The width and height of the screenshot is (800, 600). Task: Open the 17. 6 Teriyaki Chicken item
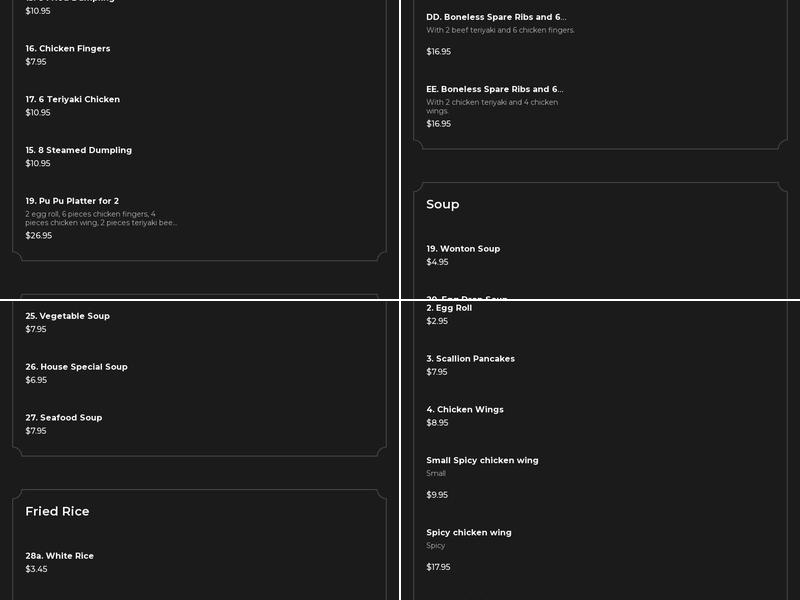[x=73, y=100]
